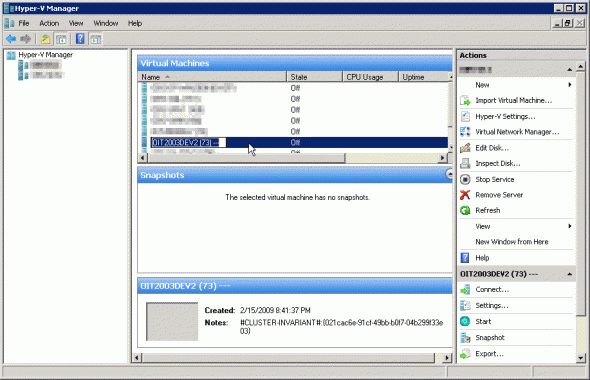Open the View menu
The image size is (590, 380).
(76, 23)
